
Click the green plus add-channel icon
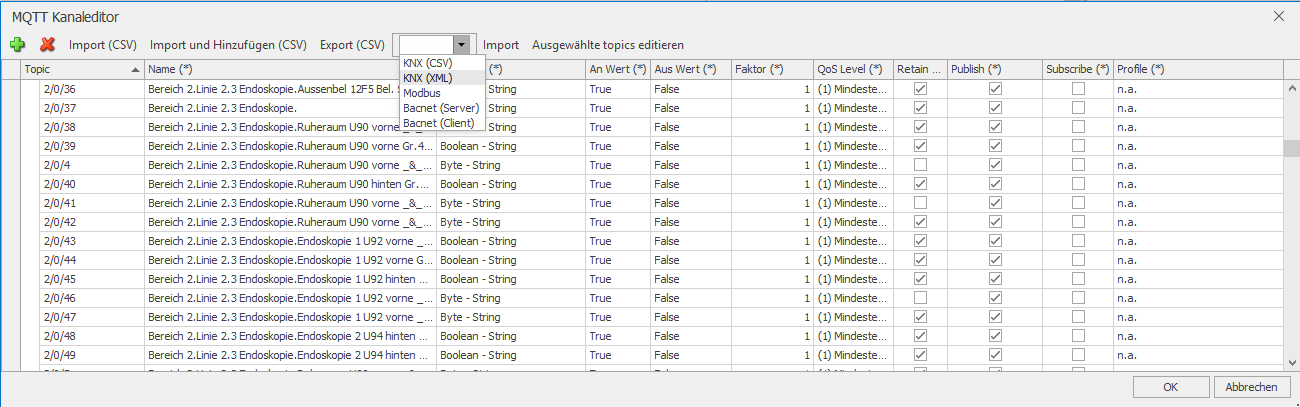17,45
